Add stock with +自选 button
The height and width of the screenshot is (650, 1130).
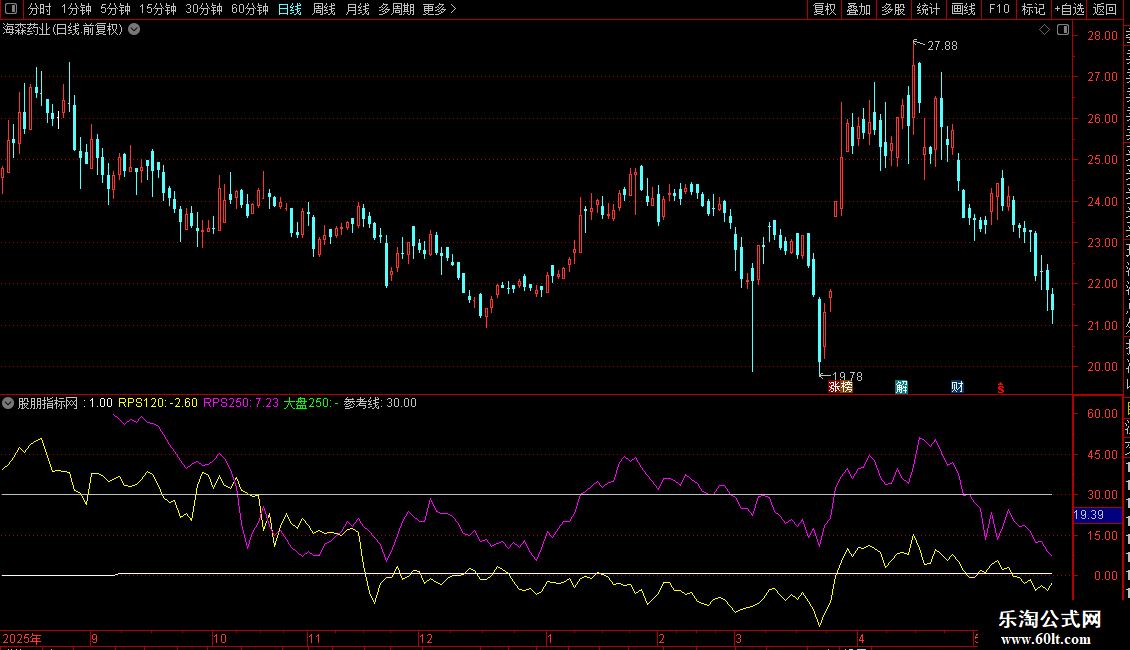point(1069,9)
